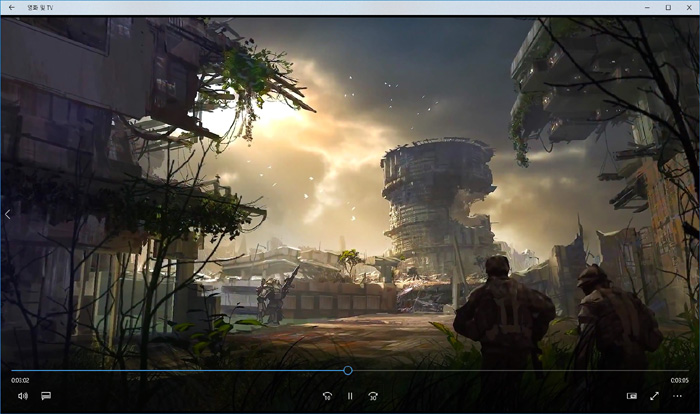Viewport: 700px width, 414px height.
Task: Click the remaining time 0:03:05
Action: [679, 381]
